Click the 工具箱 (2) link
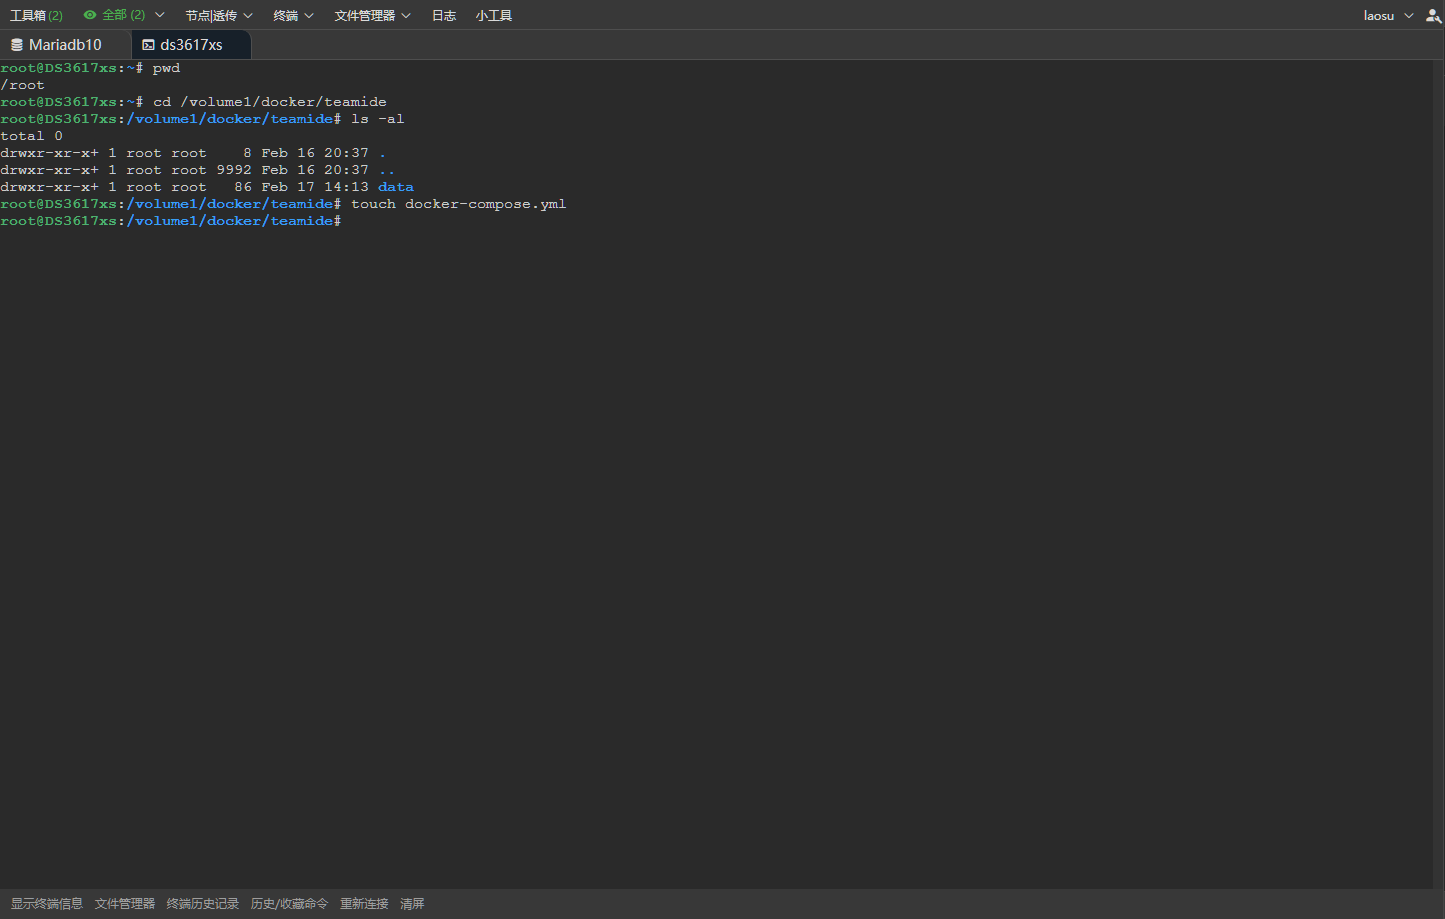Screen dimensions: 1445x919 tap(36, 15)
